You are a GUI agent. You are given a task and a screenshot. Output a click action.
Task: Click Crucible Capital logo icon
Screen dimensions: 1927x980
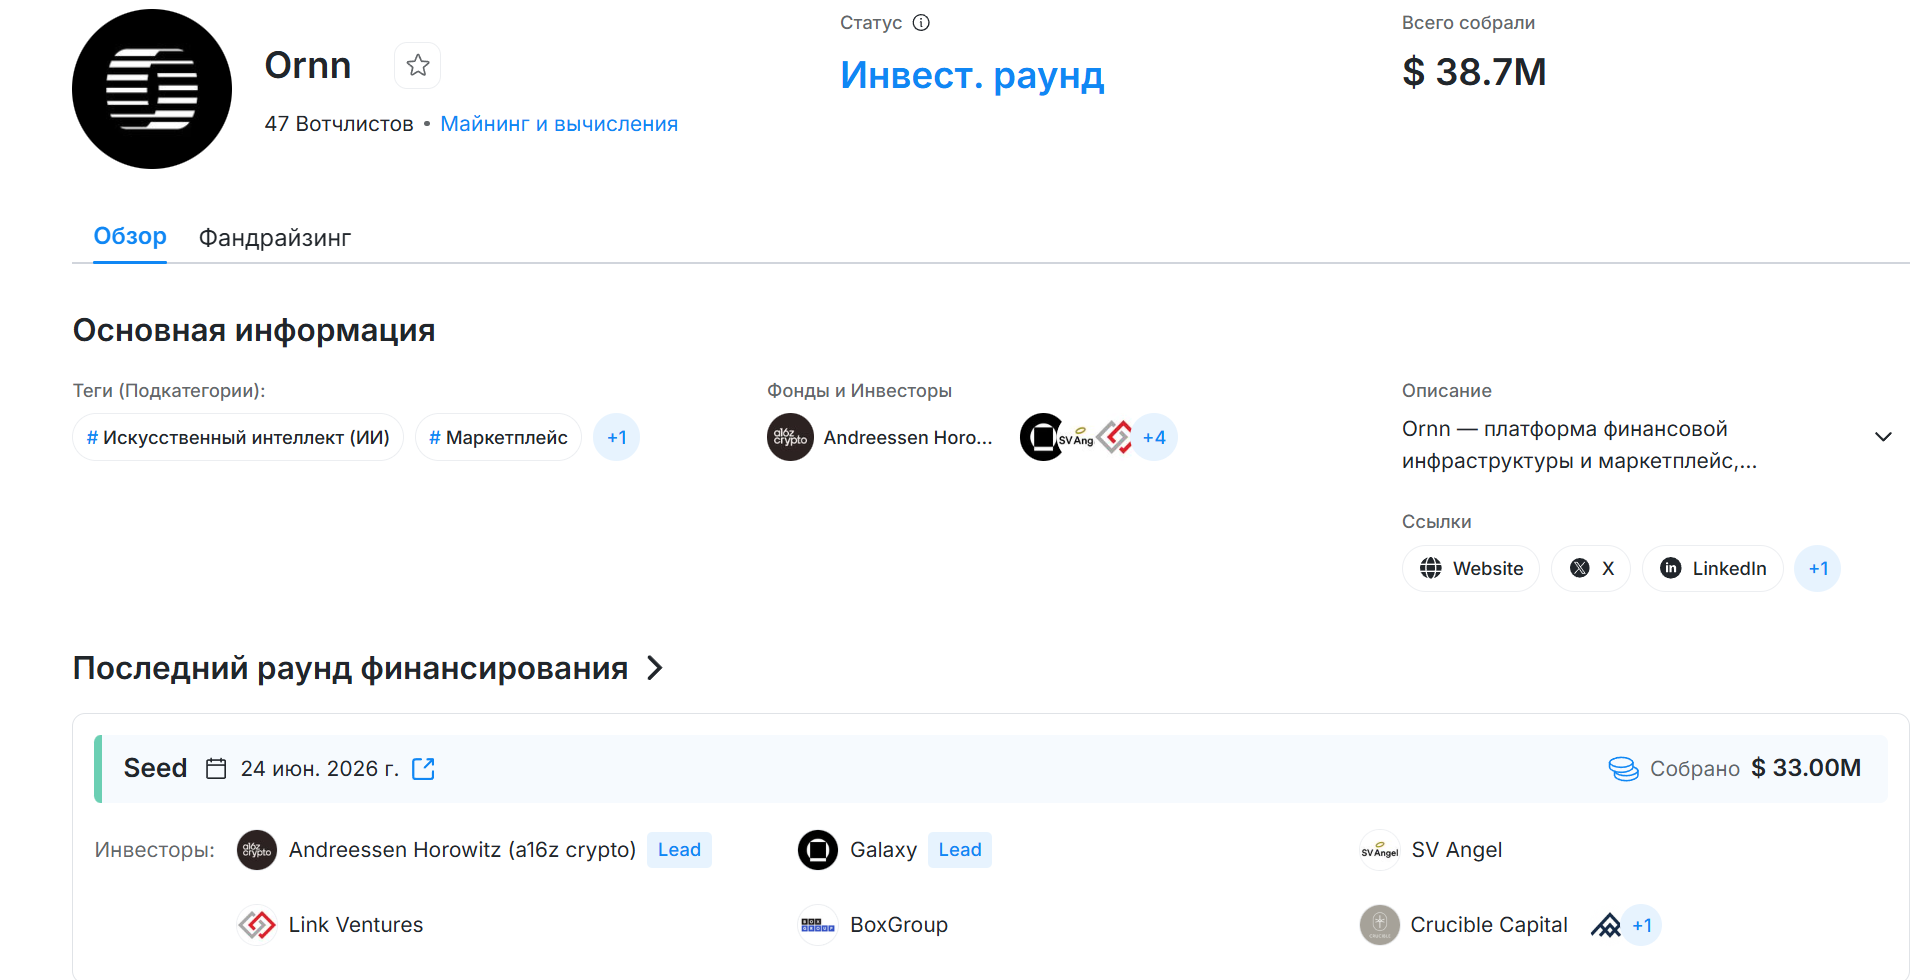(1380, 925)
